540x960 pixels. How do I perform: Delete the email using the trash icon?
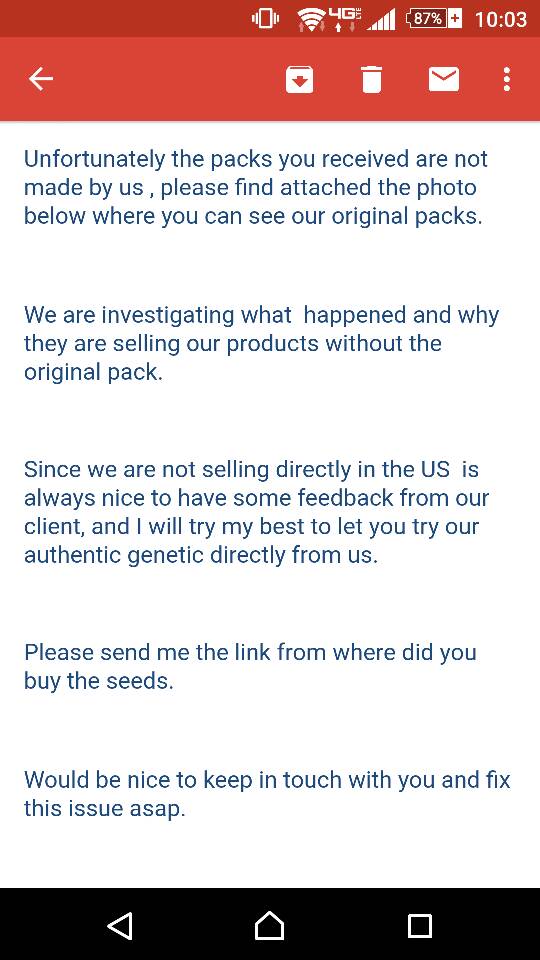point(372,80)
